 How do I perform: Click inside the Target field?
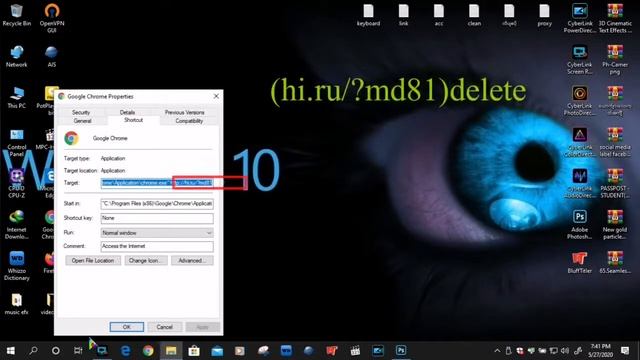pos(157,183)
